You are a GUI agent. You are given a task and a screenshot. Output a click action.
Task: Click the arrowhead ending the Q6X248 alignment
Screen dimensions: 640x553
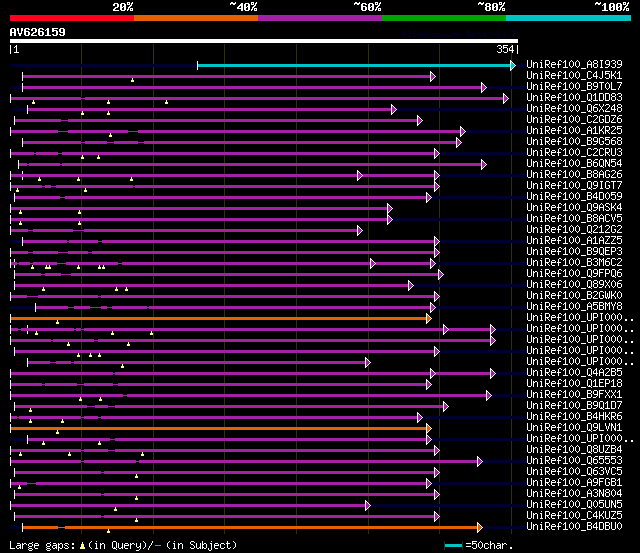click(x=393, y=109)
